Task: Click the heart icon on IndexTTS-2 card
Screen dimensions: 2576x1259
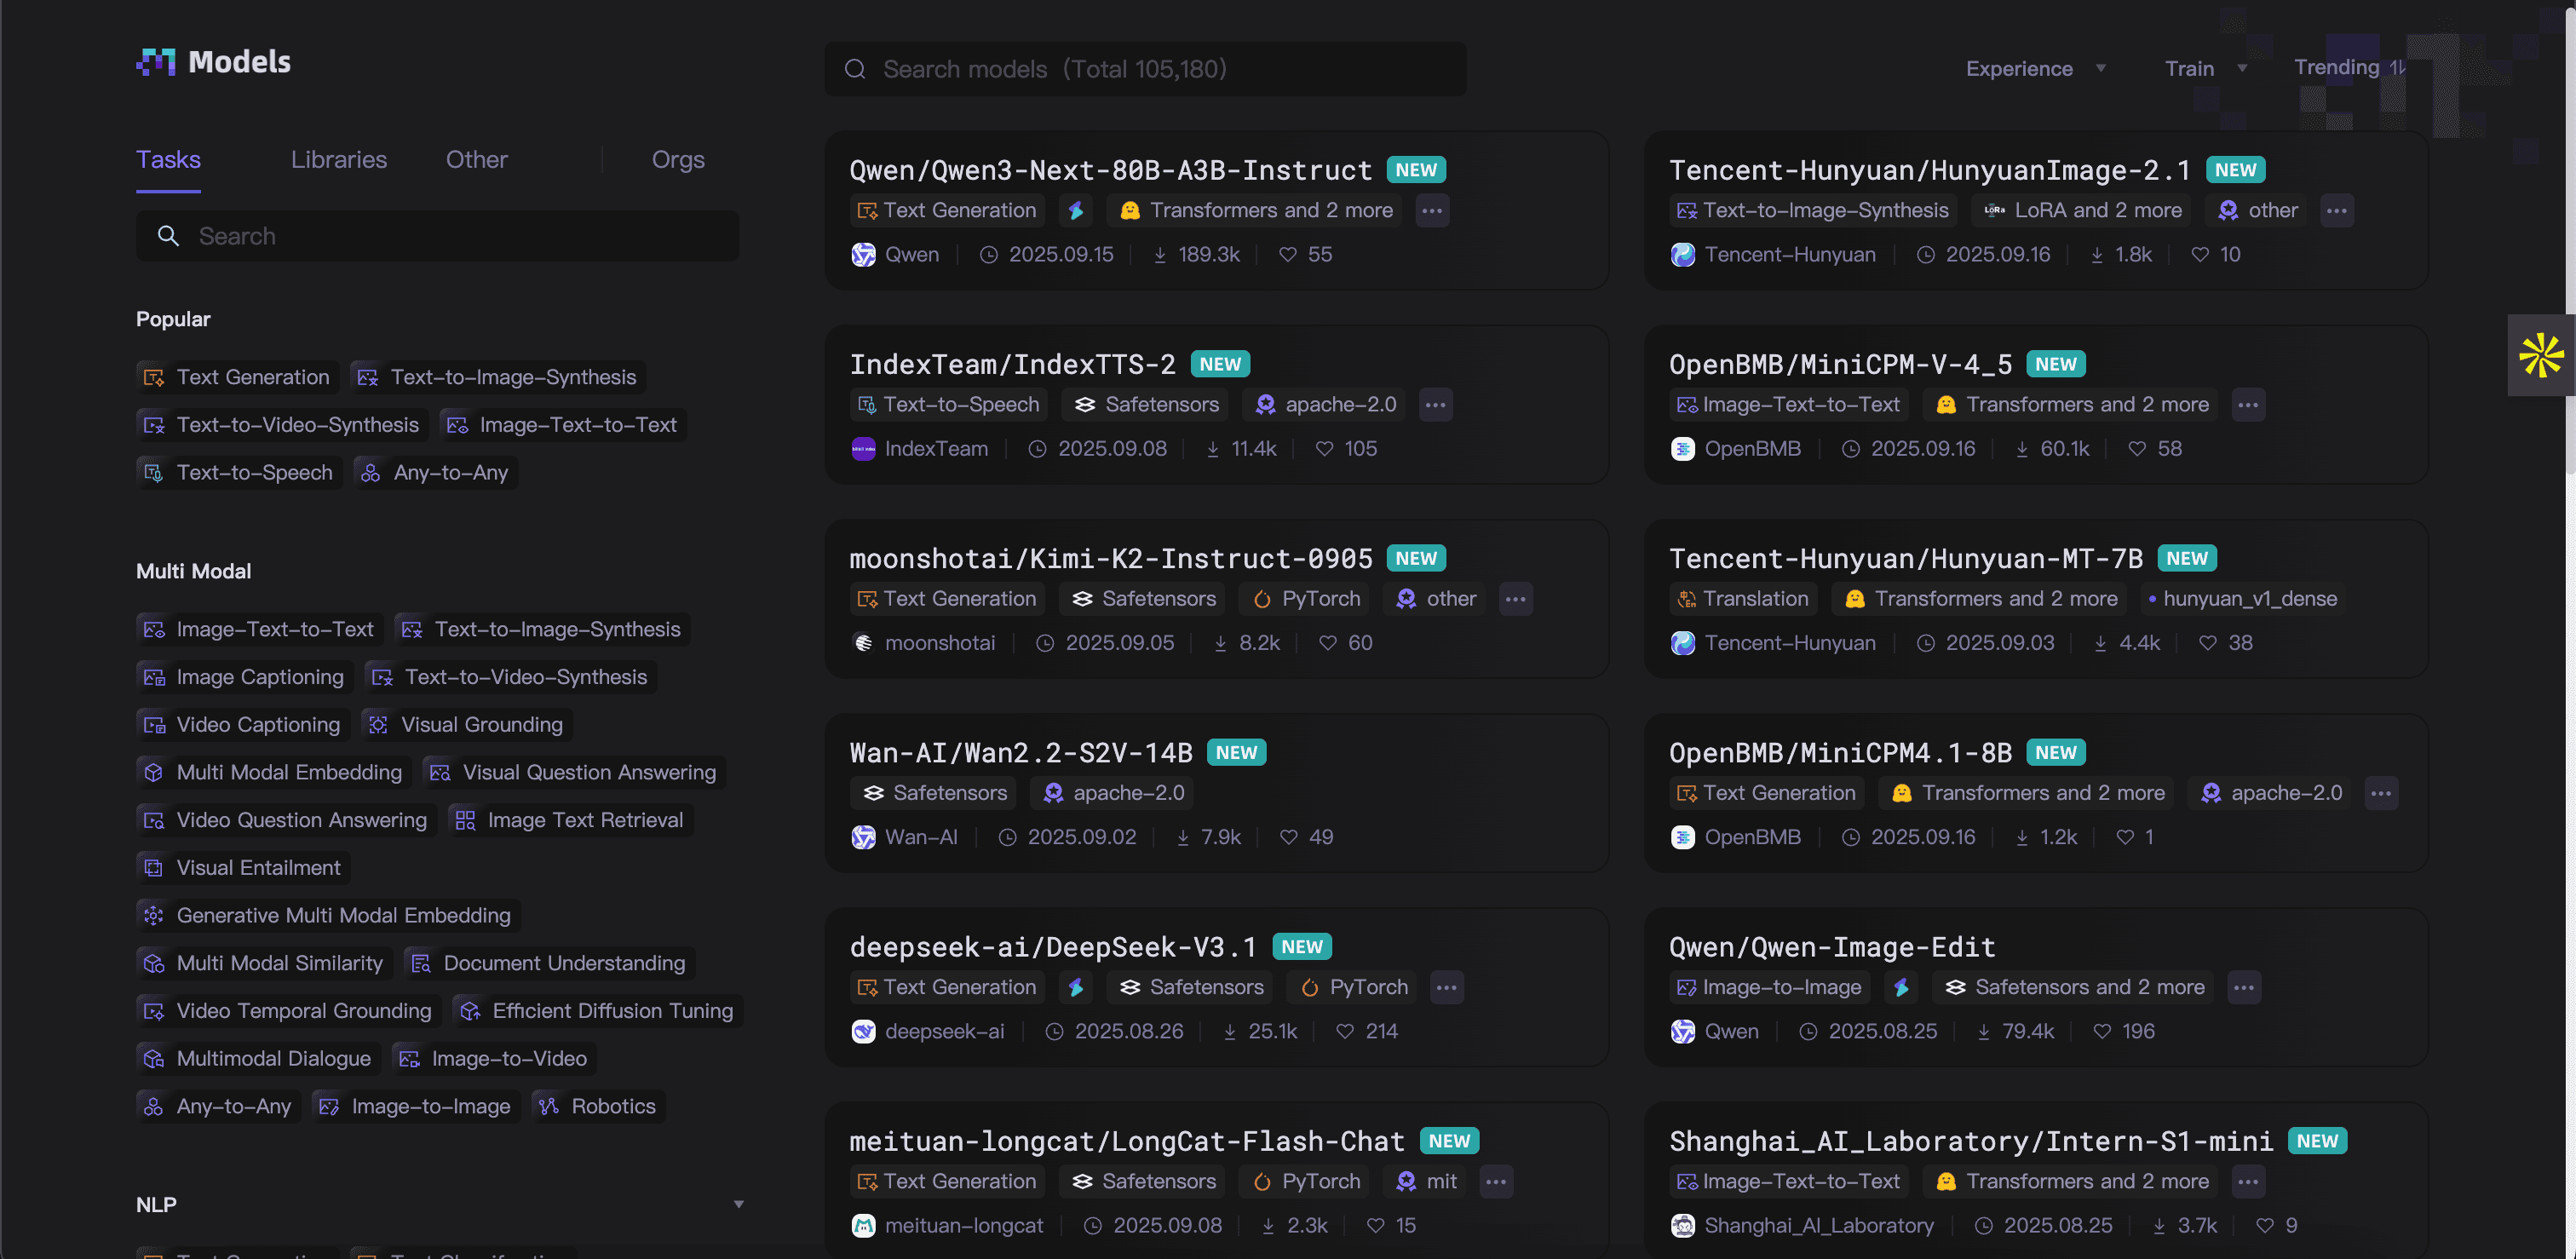Action: [1324, 449]
